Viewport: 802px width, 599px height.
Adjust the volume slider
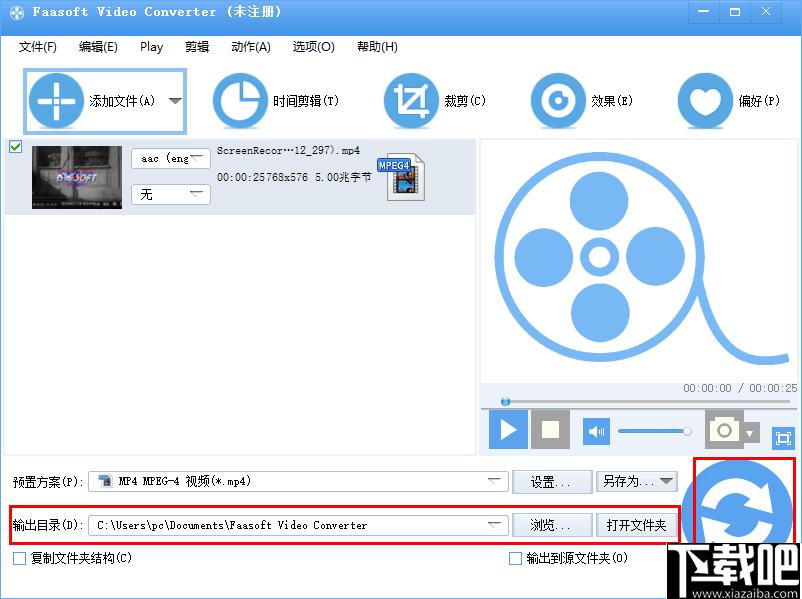pyautogui.click(x=655, y=431)
